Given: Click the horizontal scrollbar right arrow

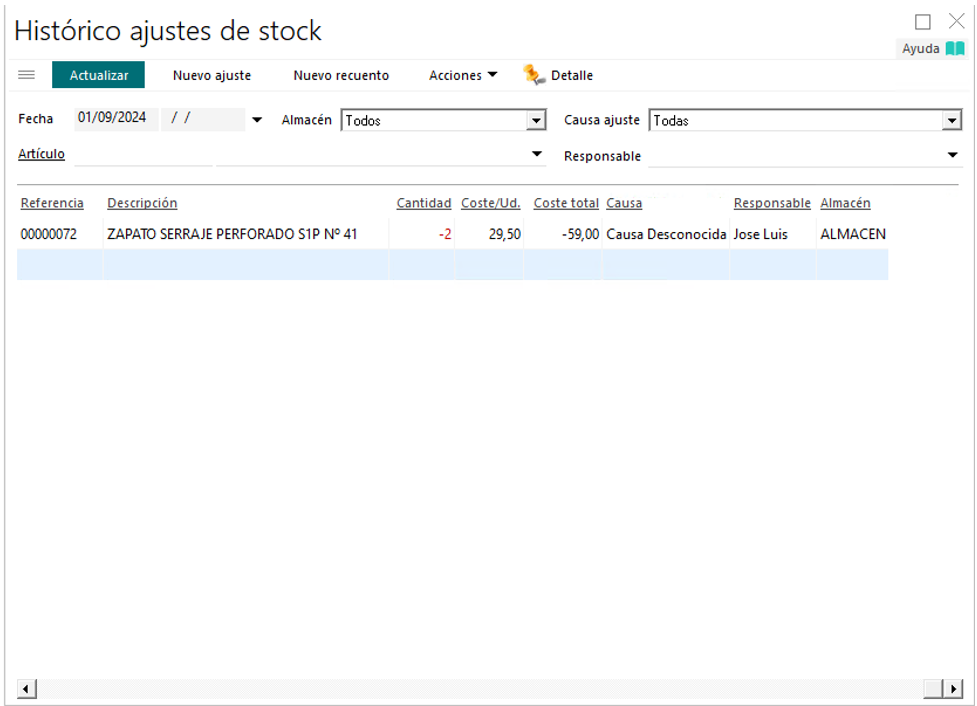Looking at the screenshot, I should click(x=954, y=689).
